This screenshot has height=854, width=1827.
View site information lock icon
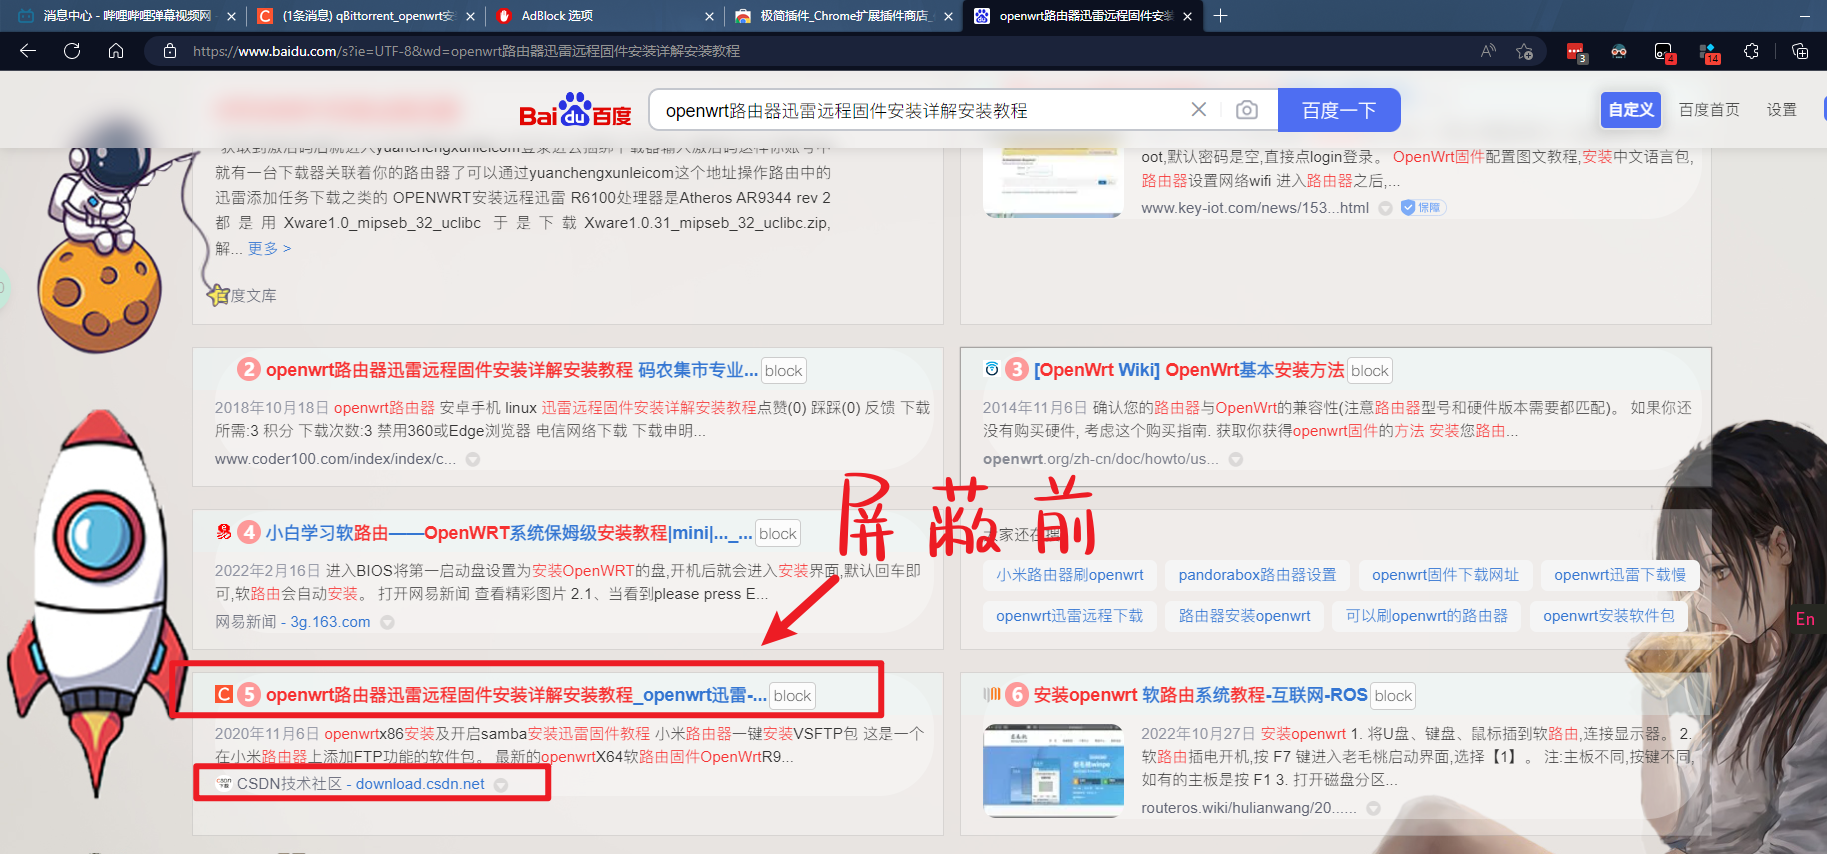point(170,51)
